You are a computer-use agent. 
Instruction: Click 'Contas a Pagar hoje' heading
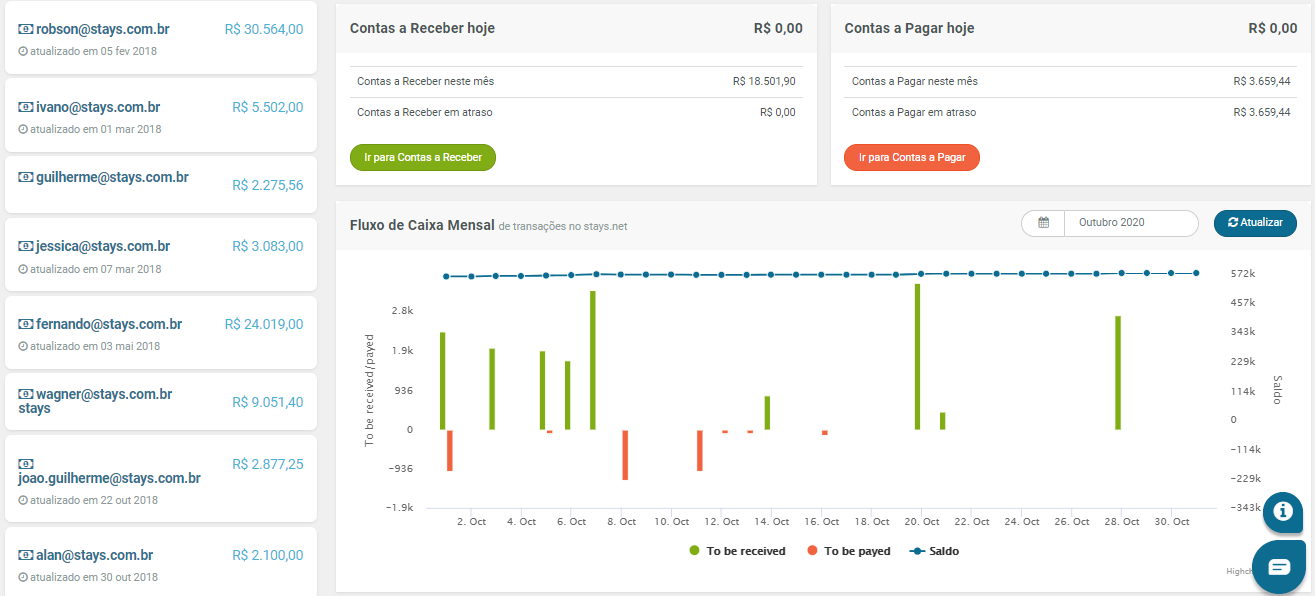[909, 28]
